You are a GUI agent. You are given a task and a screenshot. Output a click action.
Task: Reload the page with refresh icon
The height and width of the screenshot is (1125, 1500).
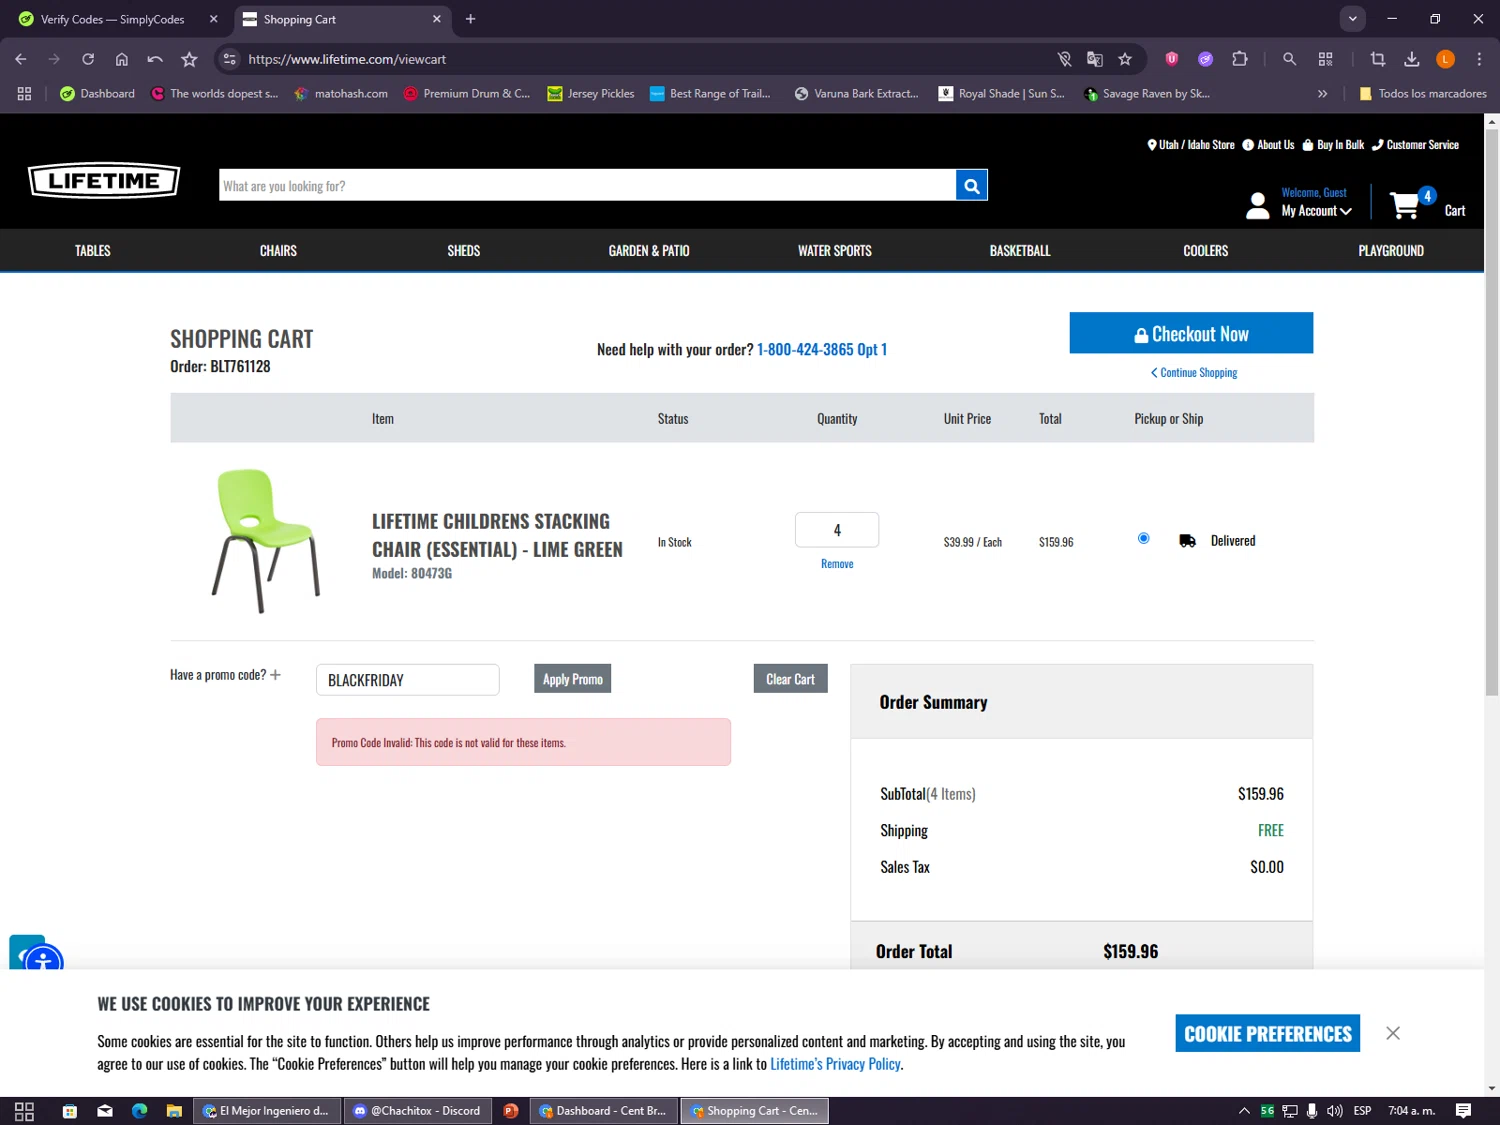point(88,59)
